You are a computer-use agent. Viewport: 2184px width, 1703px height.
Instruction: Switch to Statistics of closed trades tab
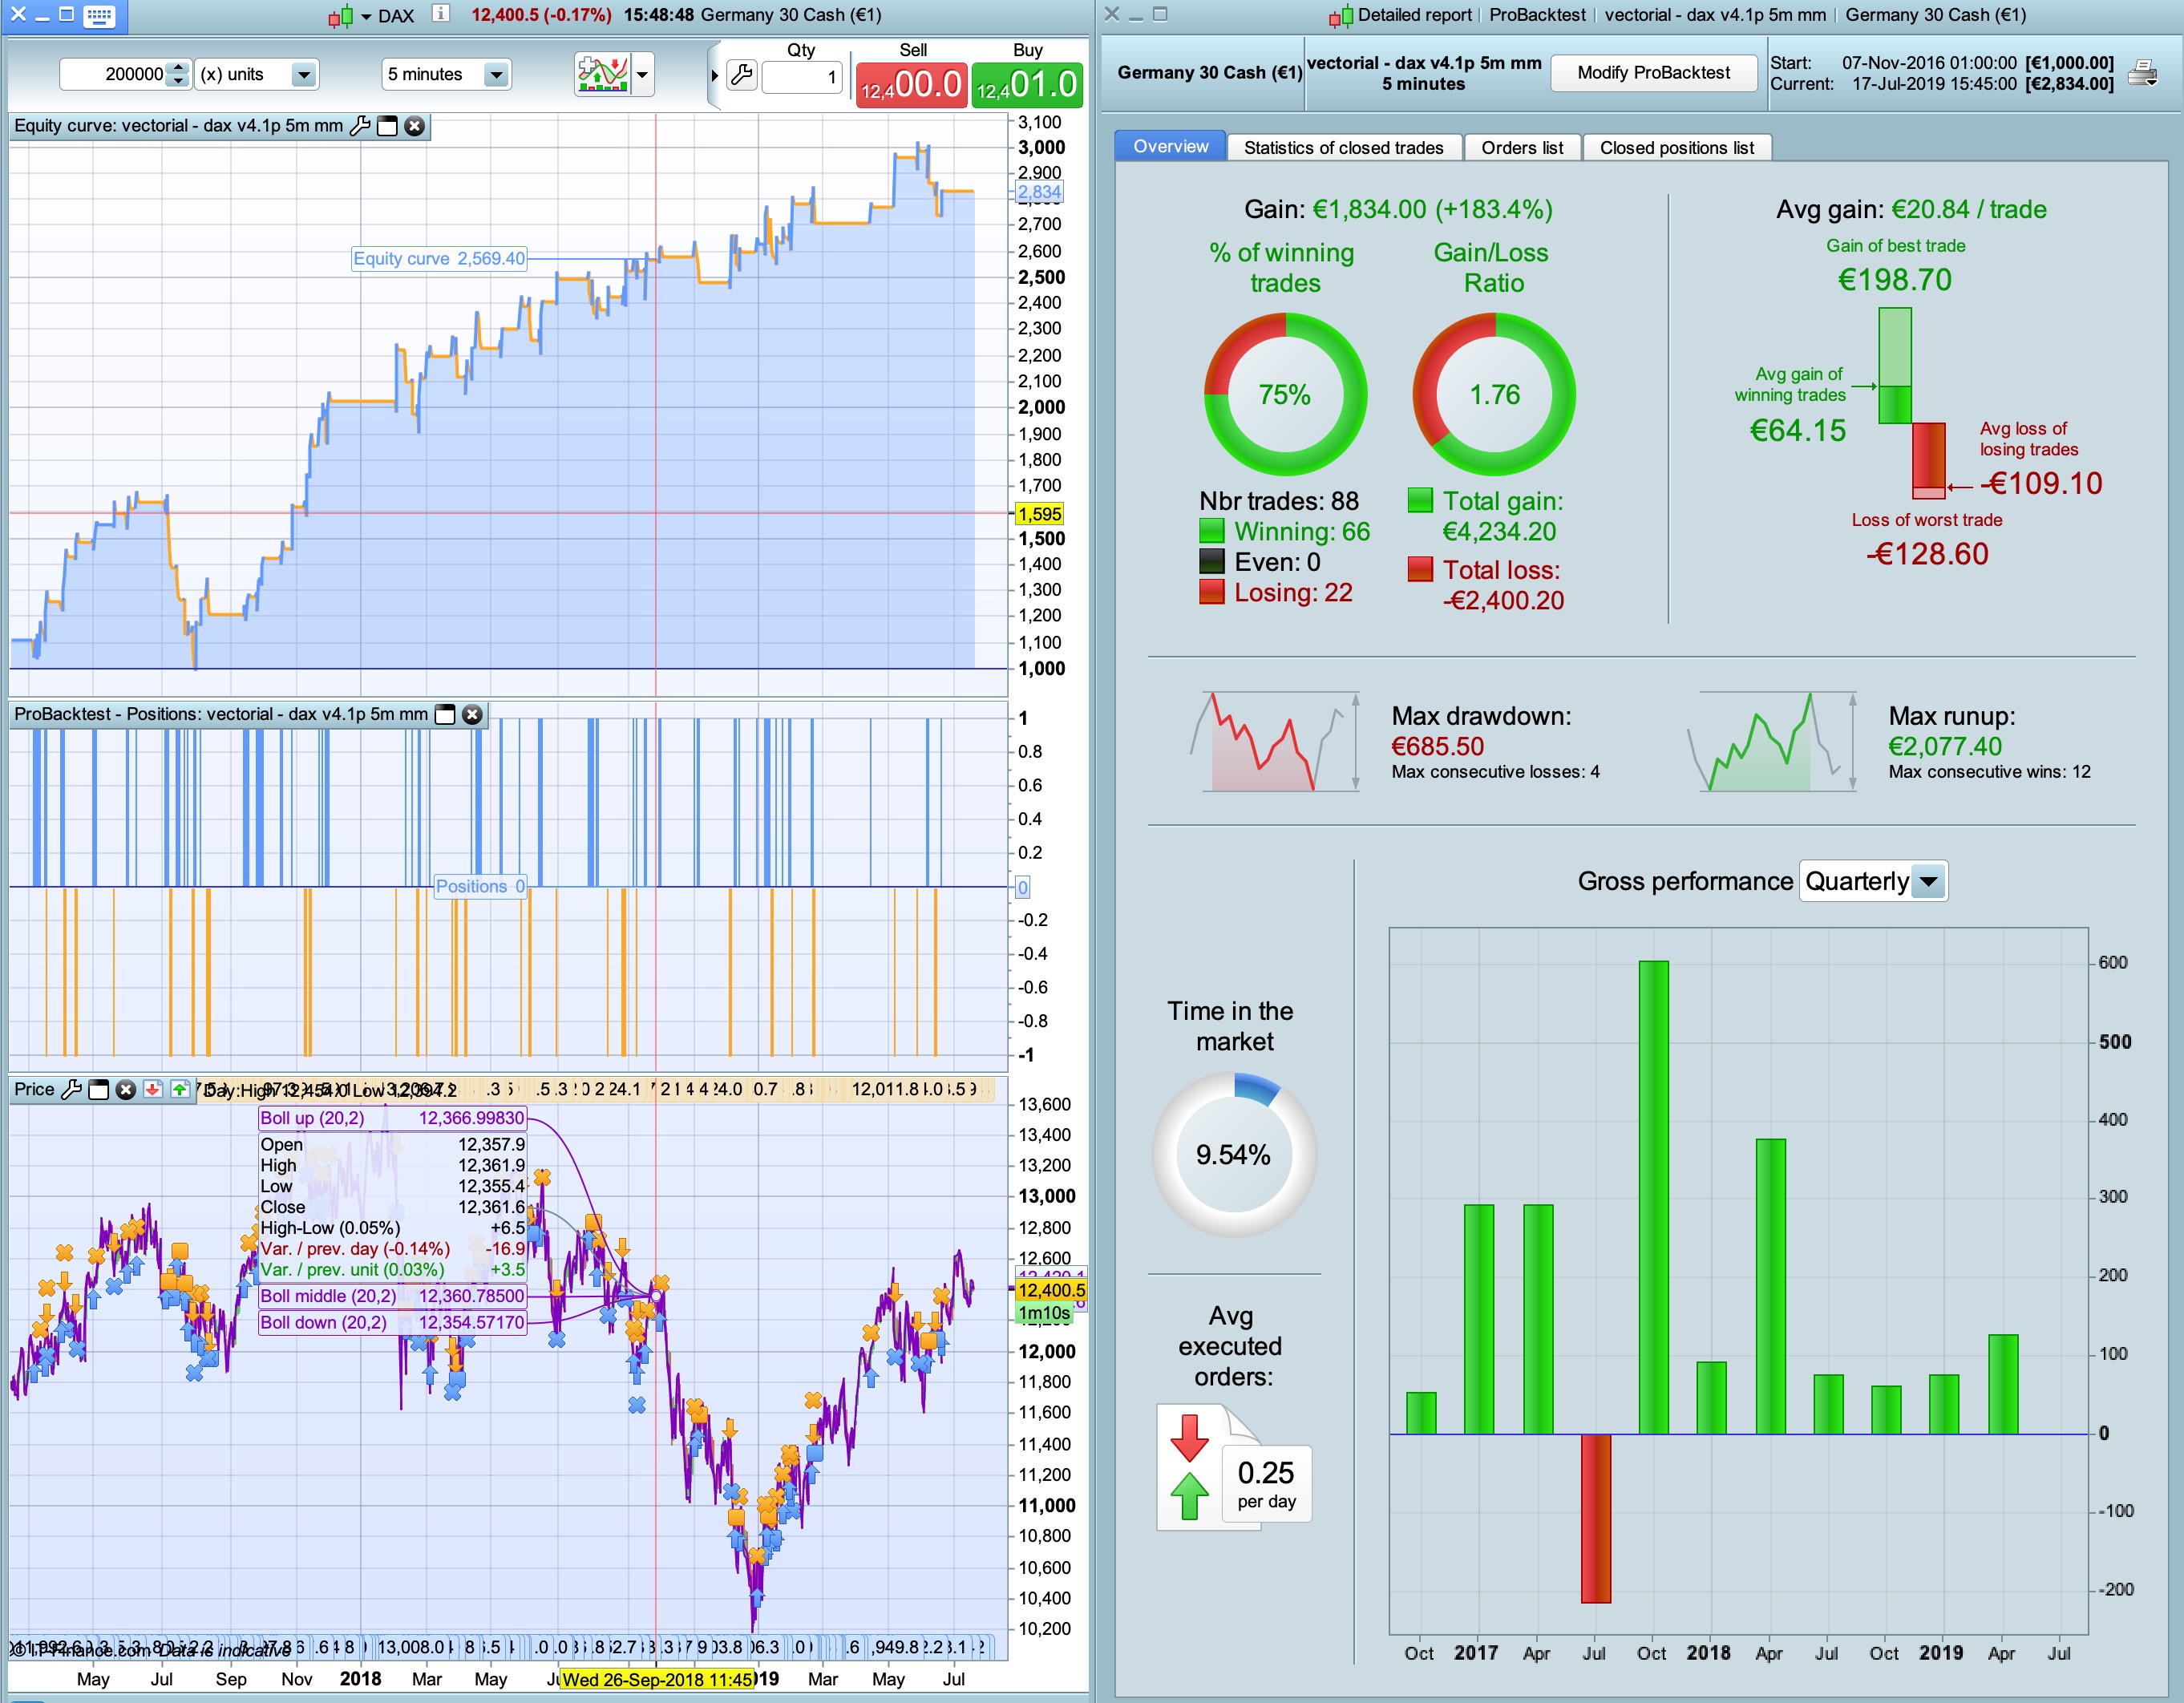click(x=1343, y=148)
